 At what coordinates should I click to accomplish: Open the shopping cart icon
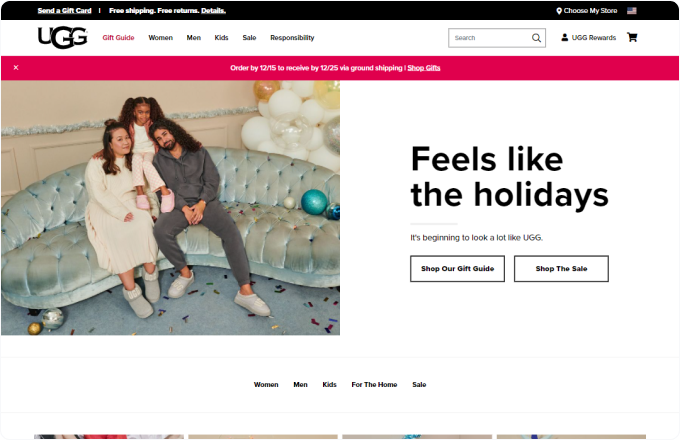click(632, 37)
